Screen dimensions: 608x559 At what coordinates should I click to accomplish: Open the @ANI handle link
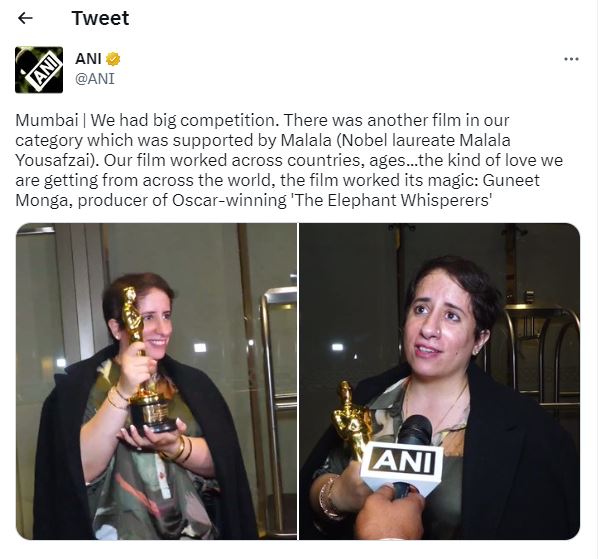coord(95,79)
